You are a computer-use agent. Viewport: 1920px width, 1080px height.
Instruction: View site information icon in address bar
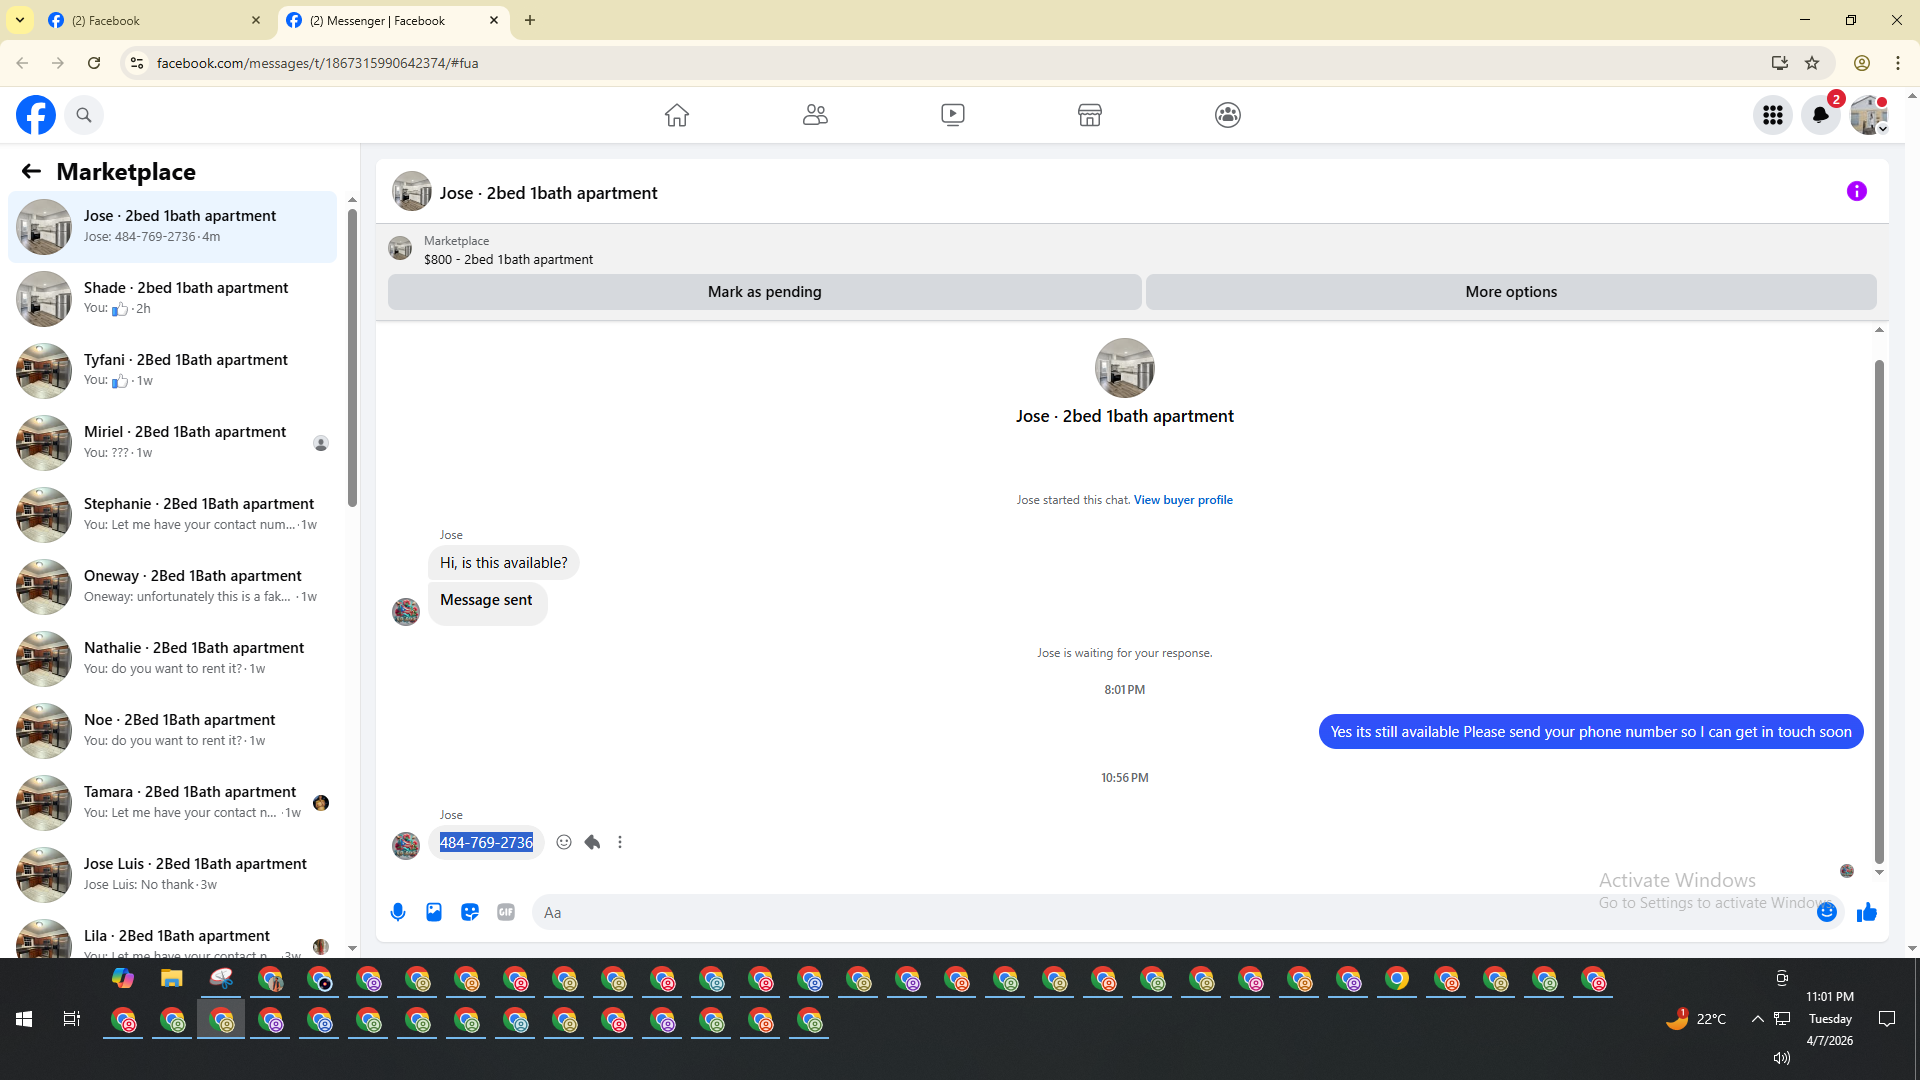pyautogui.click(x=137, y=63)
